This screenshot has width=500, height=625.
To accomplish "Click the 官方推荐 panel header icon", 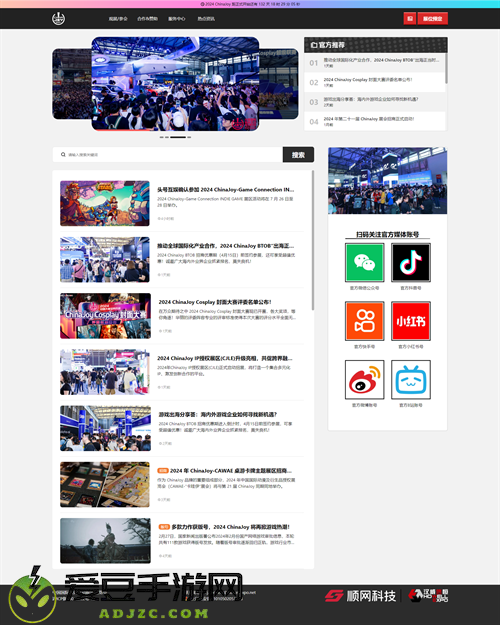I will [x=314, y=45].
